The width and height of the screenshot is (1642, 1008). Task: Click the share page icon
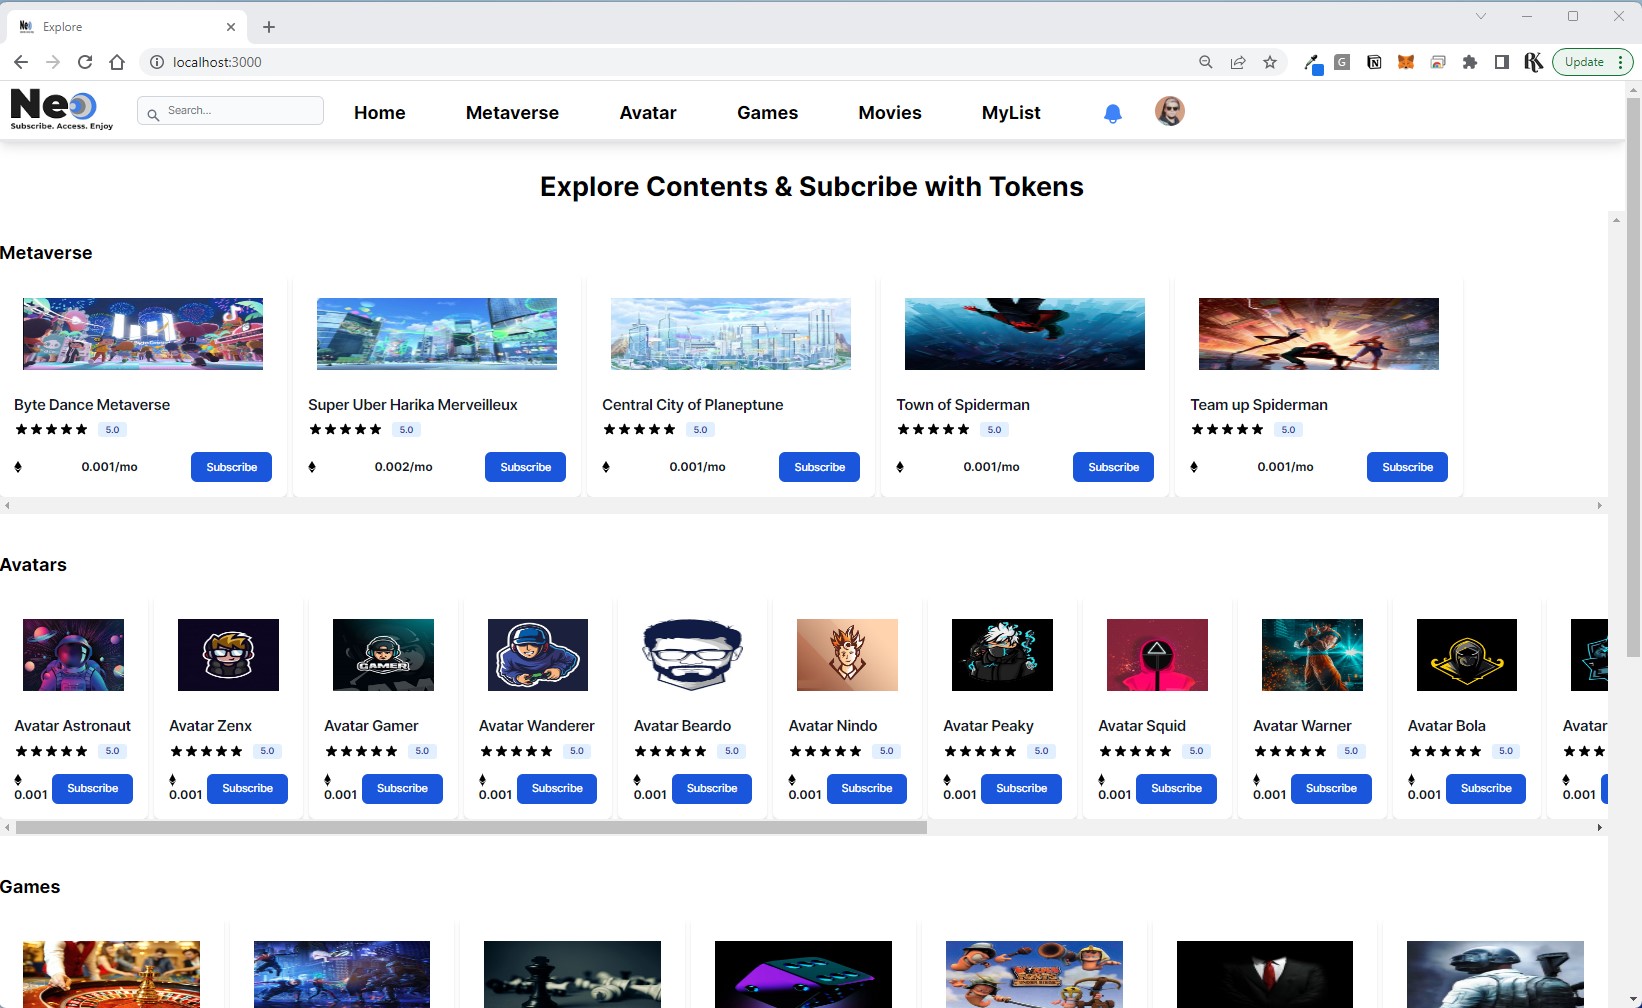tap(1238, 62)
